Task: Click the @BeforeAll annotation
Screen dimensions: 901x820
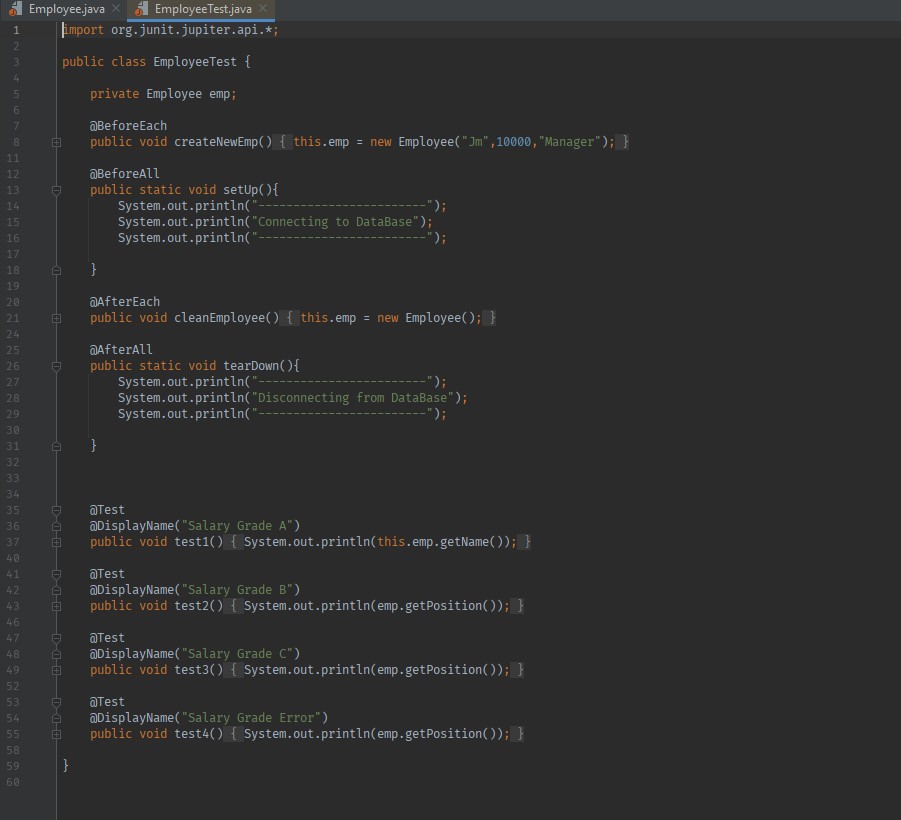Action: (x=125, y=174)
